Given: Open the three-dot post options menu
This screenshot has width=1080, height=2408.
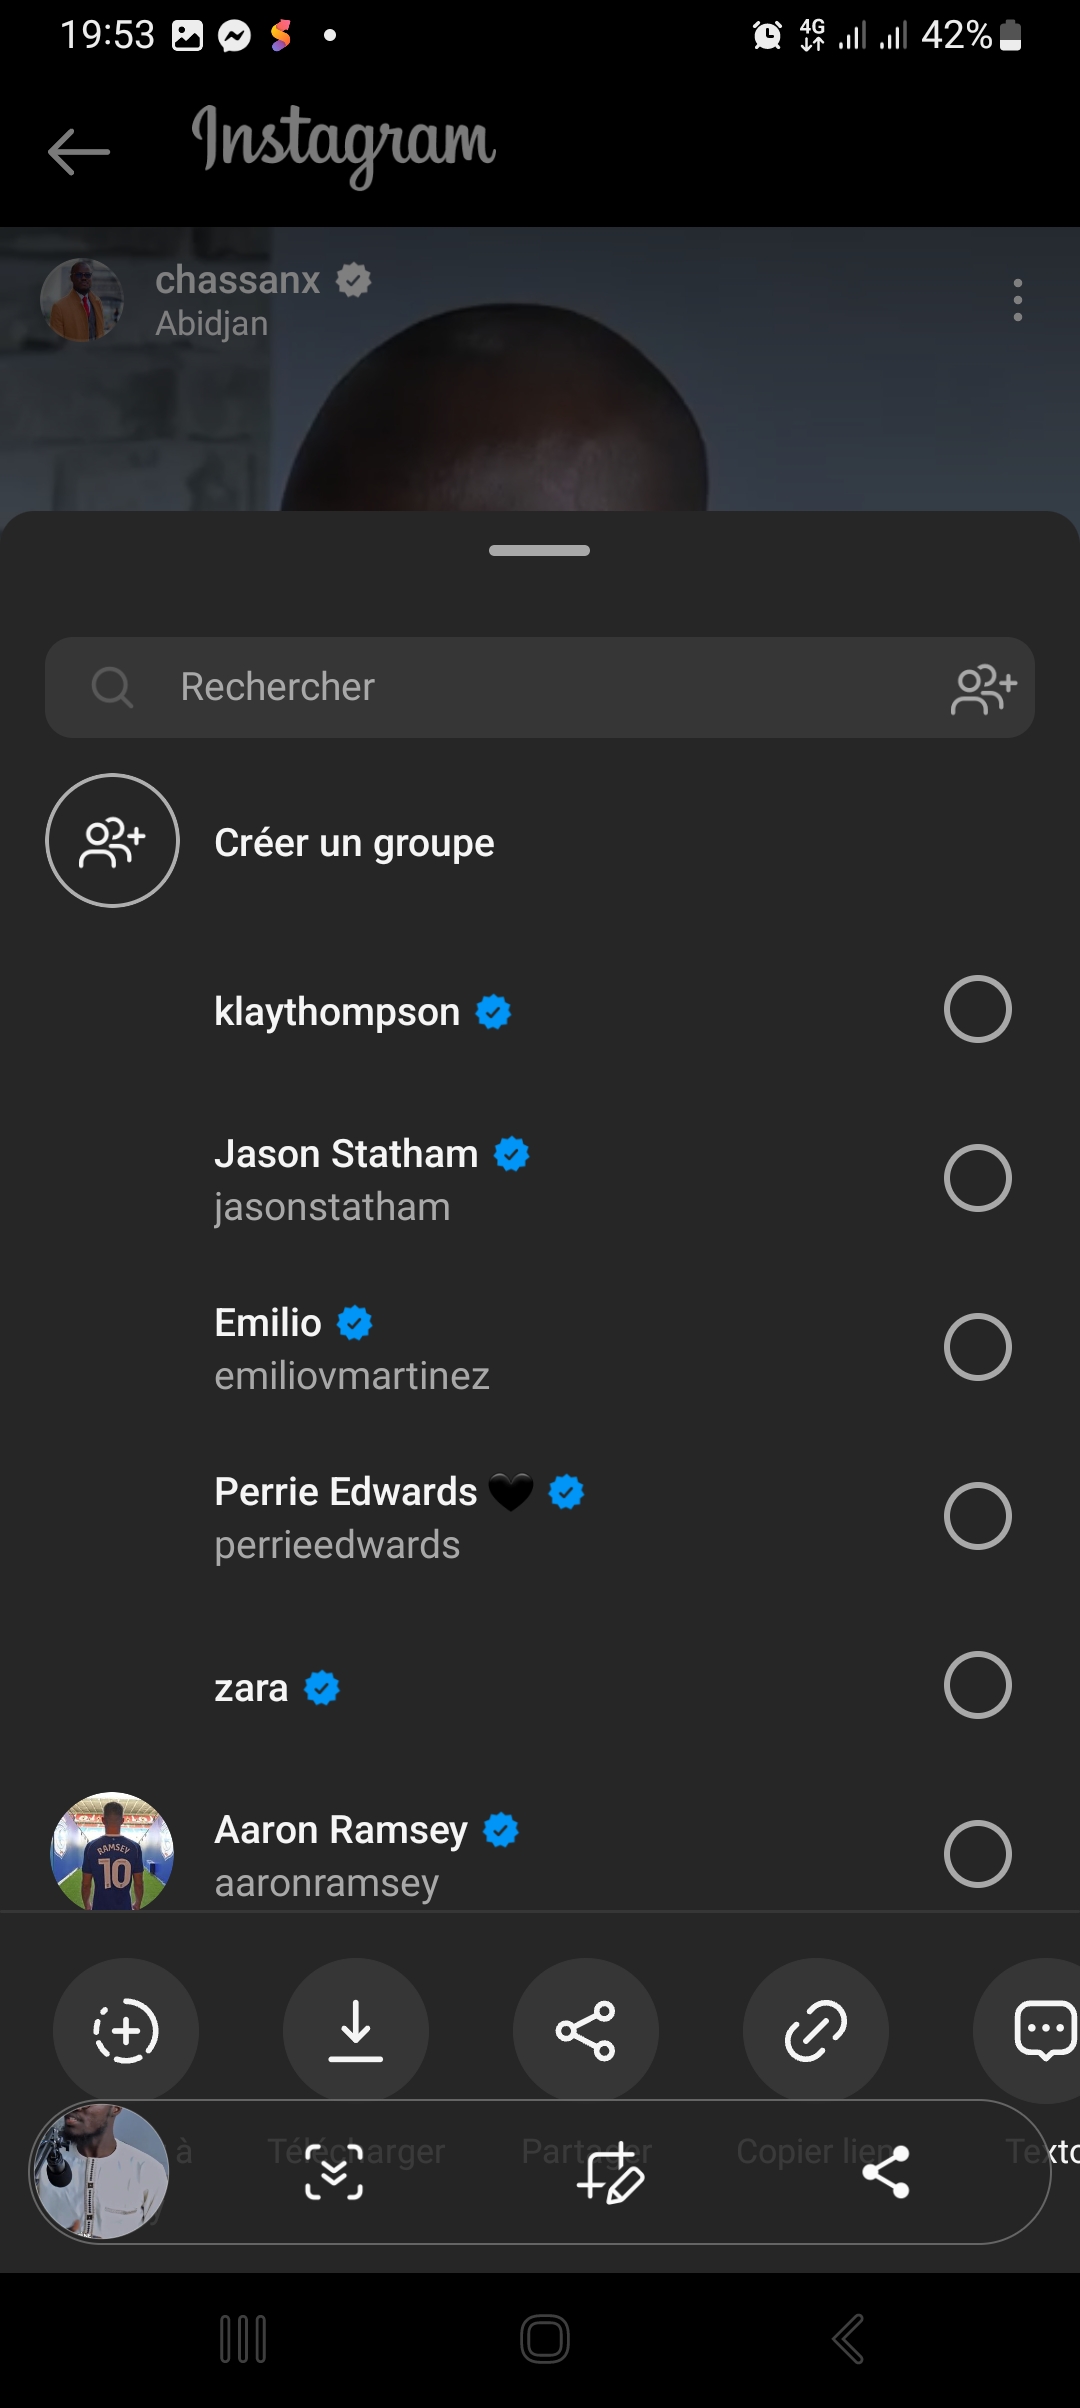Looking at the screenshot, I should 1017,300.
